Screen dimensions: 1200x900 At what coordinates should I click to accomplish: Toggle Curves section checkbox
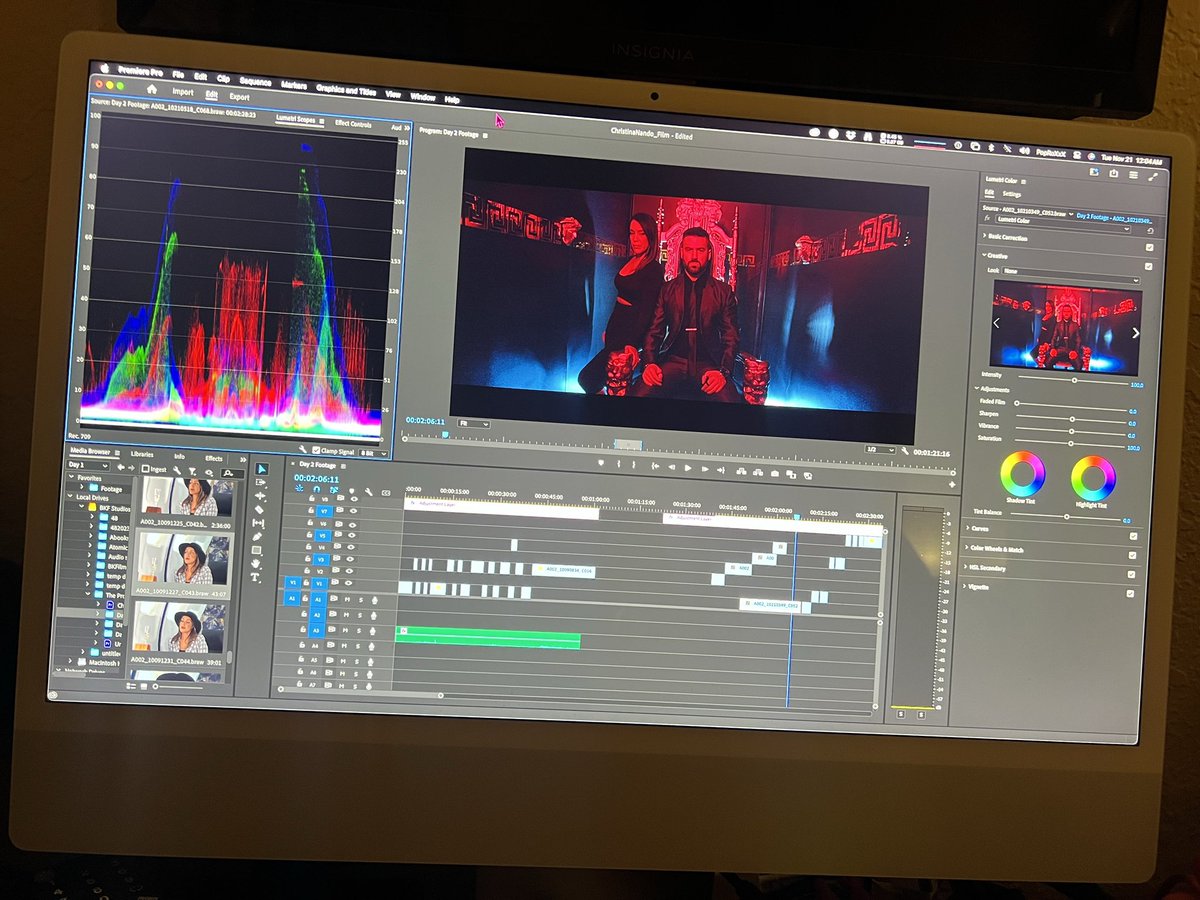pos(1133,536)
